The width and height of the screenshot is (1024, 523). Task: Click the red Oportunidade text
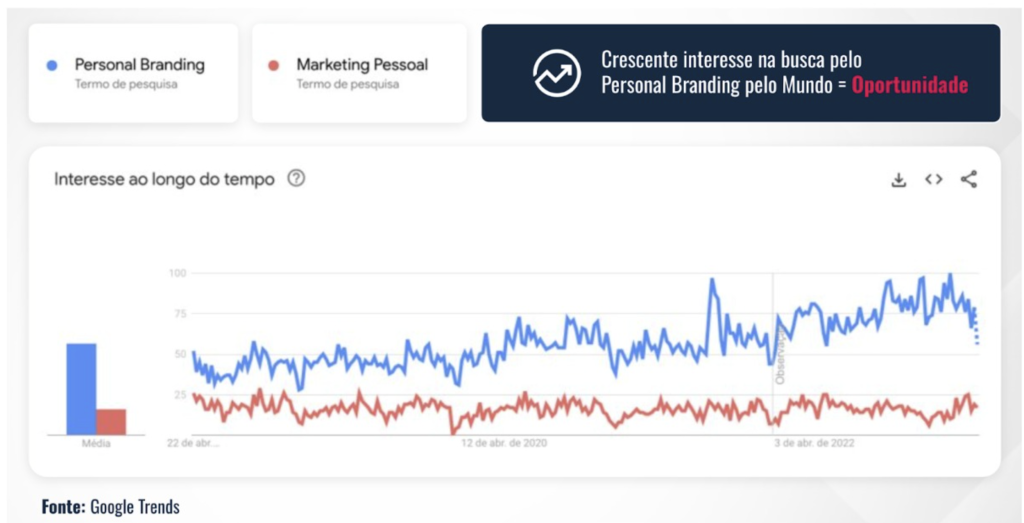pos(909,86)
